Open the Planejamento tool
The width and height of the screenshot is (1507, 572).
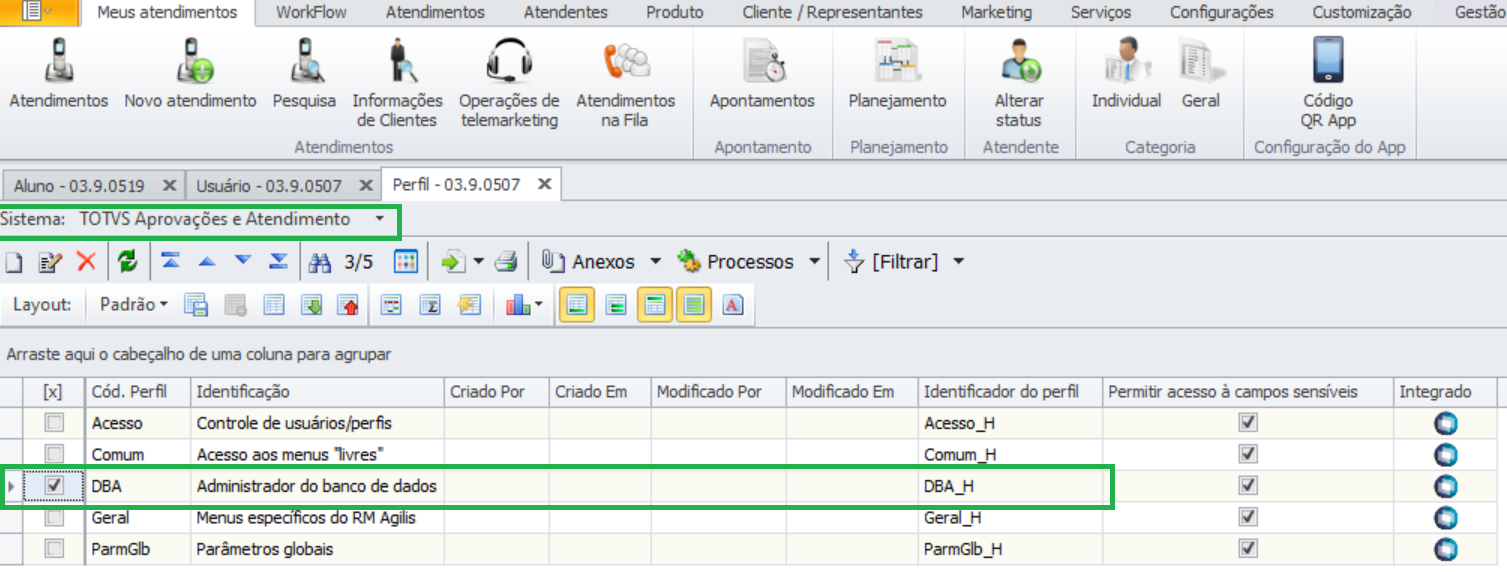(x=897, y=74)
